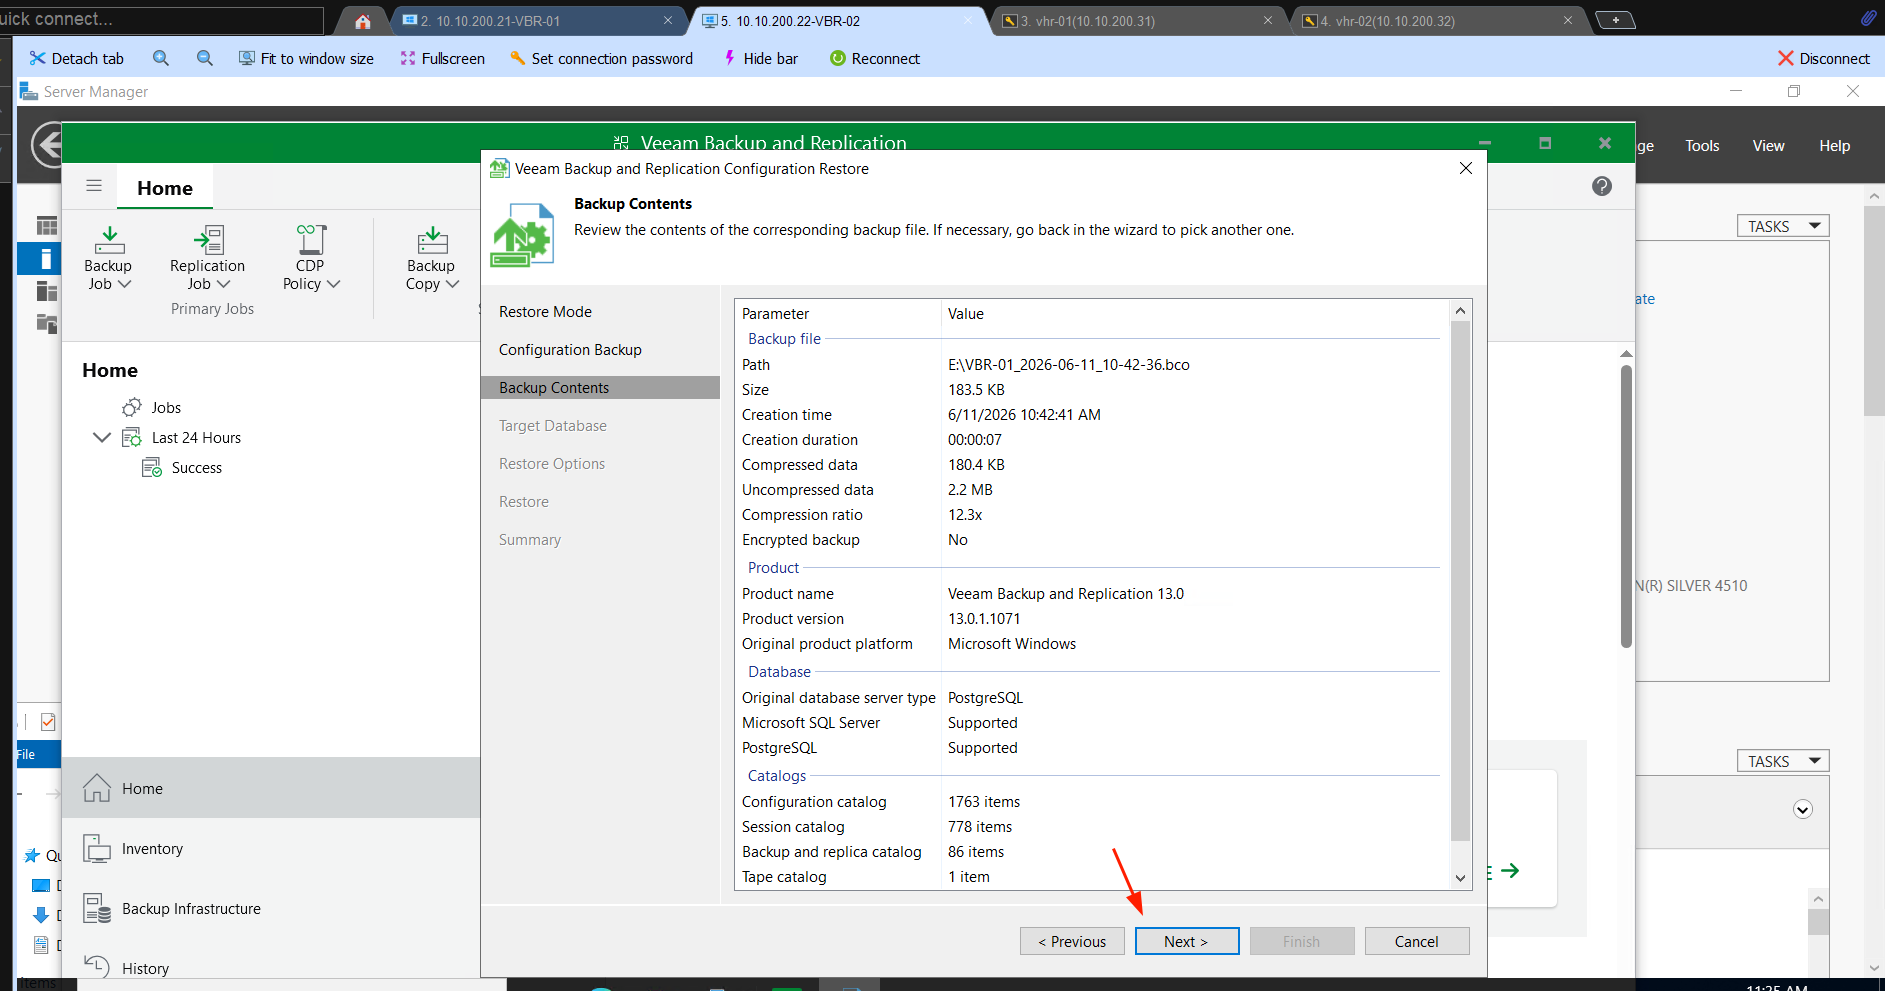Detach the current remote session tab
The width and height of the screenshot is (1885, 991).
click(77, 59)
